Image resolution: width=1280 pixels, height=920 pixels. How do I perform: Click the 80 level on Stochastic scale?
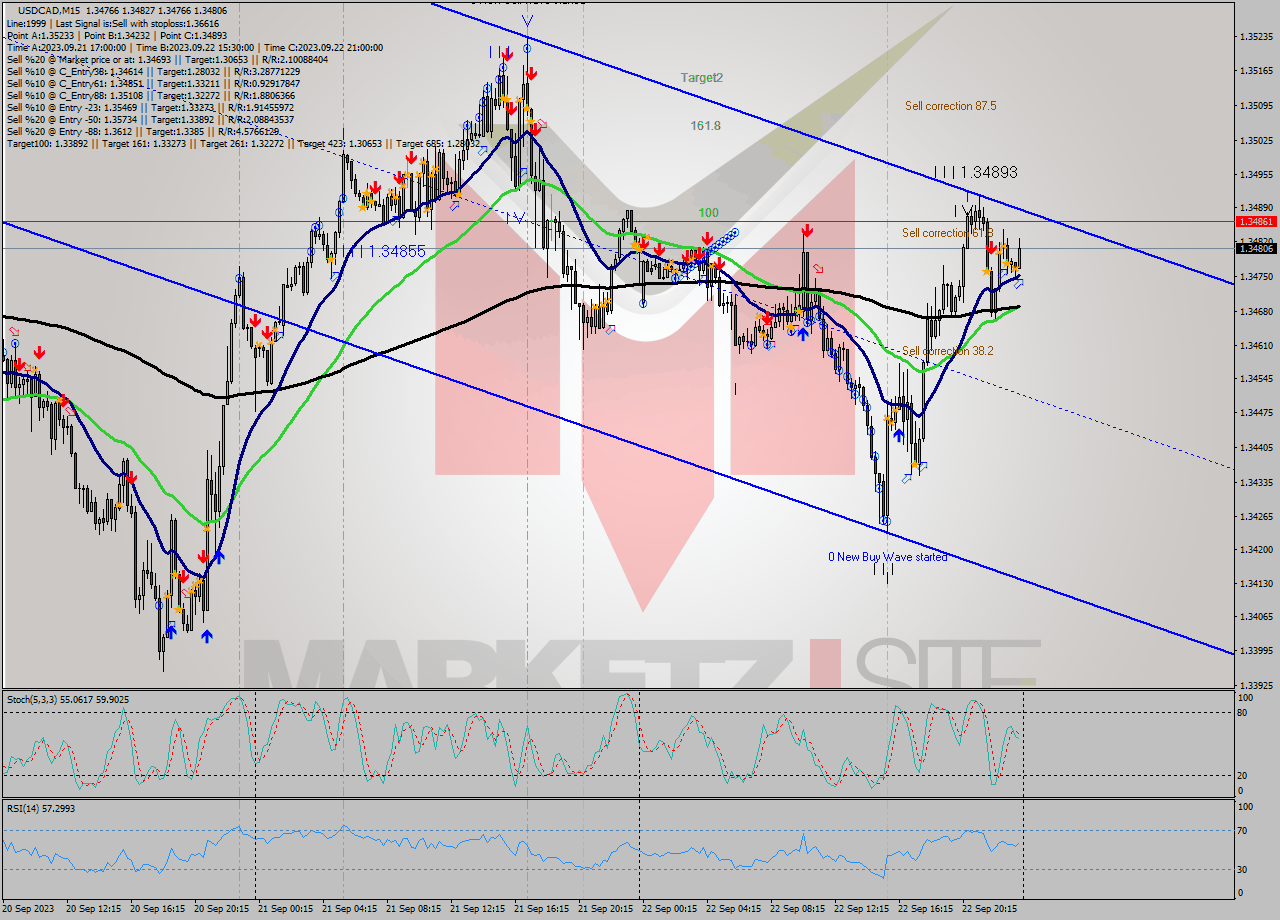pos(1243,713)
